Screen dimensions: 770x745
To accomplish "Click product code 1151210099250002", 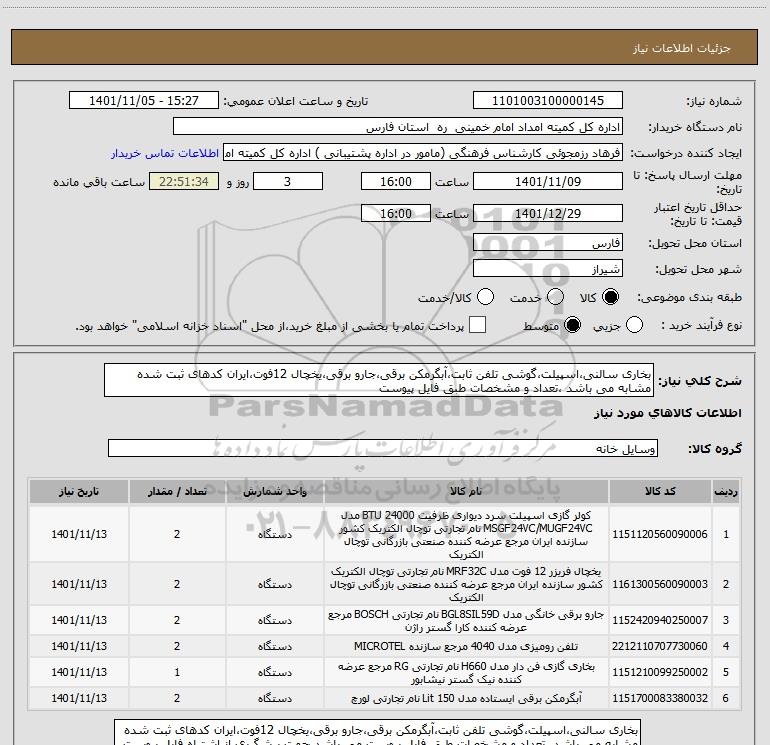I will click(x=660, y=672).
